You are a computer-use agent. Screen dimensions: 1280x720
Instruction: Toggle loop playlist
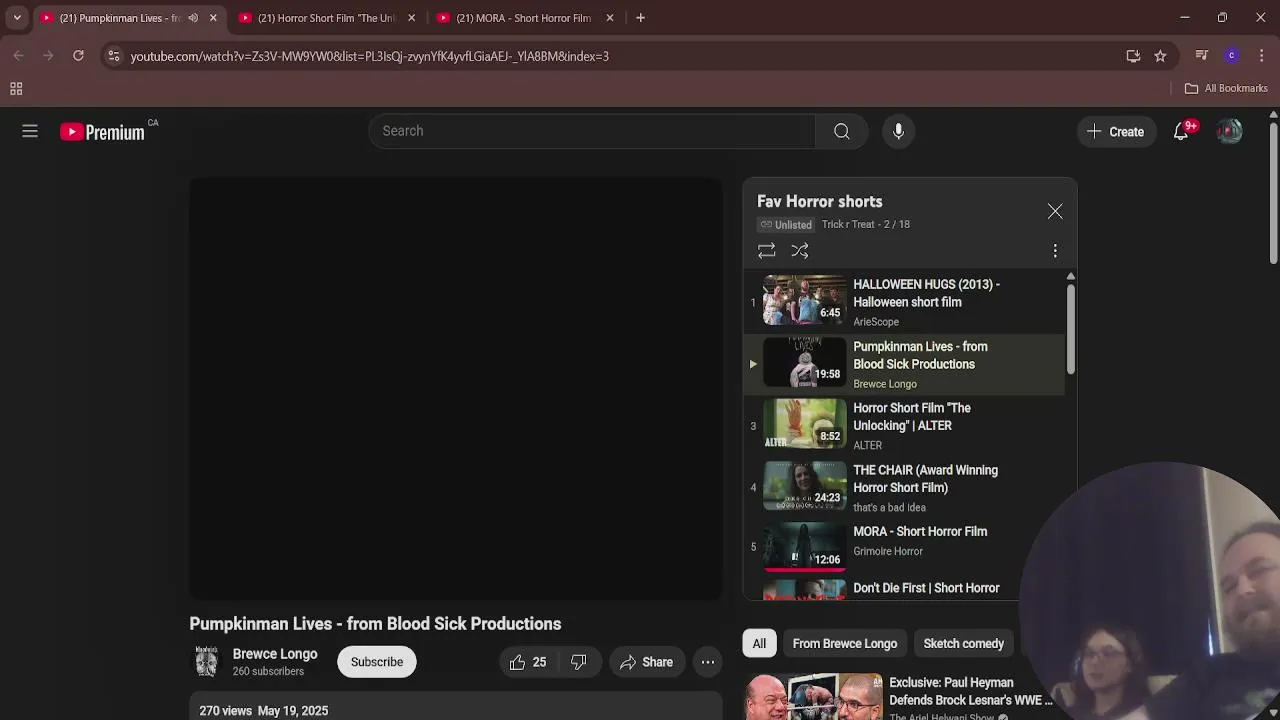[x=766, y=251]
